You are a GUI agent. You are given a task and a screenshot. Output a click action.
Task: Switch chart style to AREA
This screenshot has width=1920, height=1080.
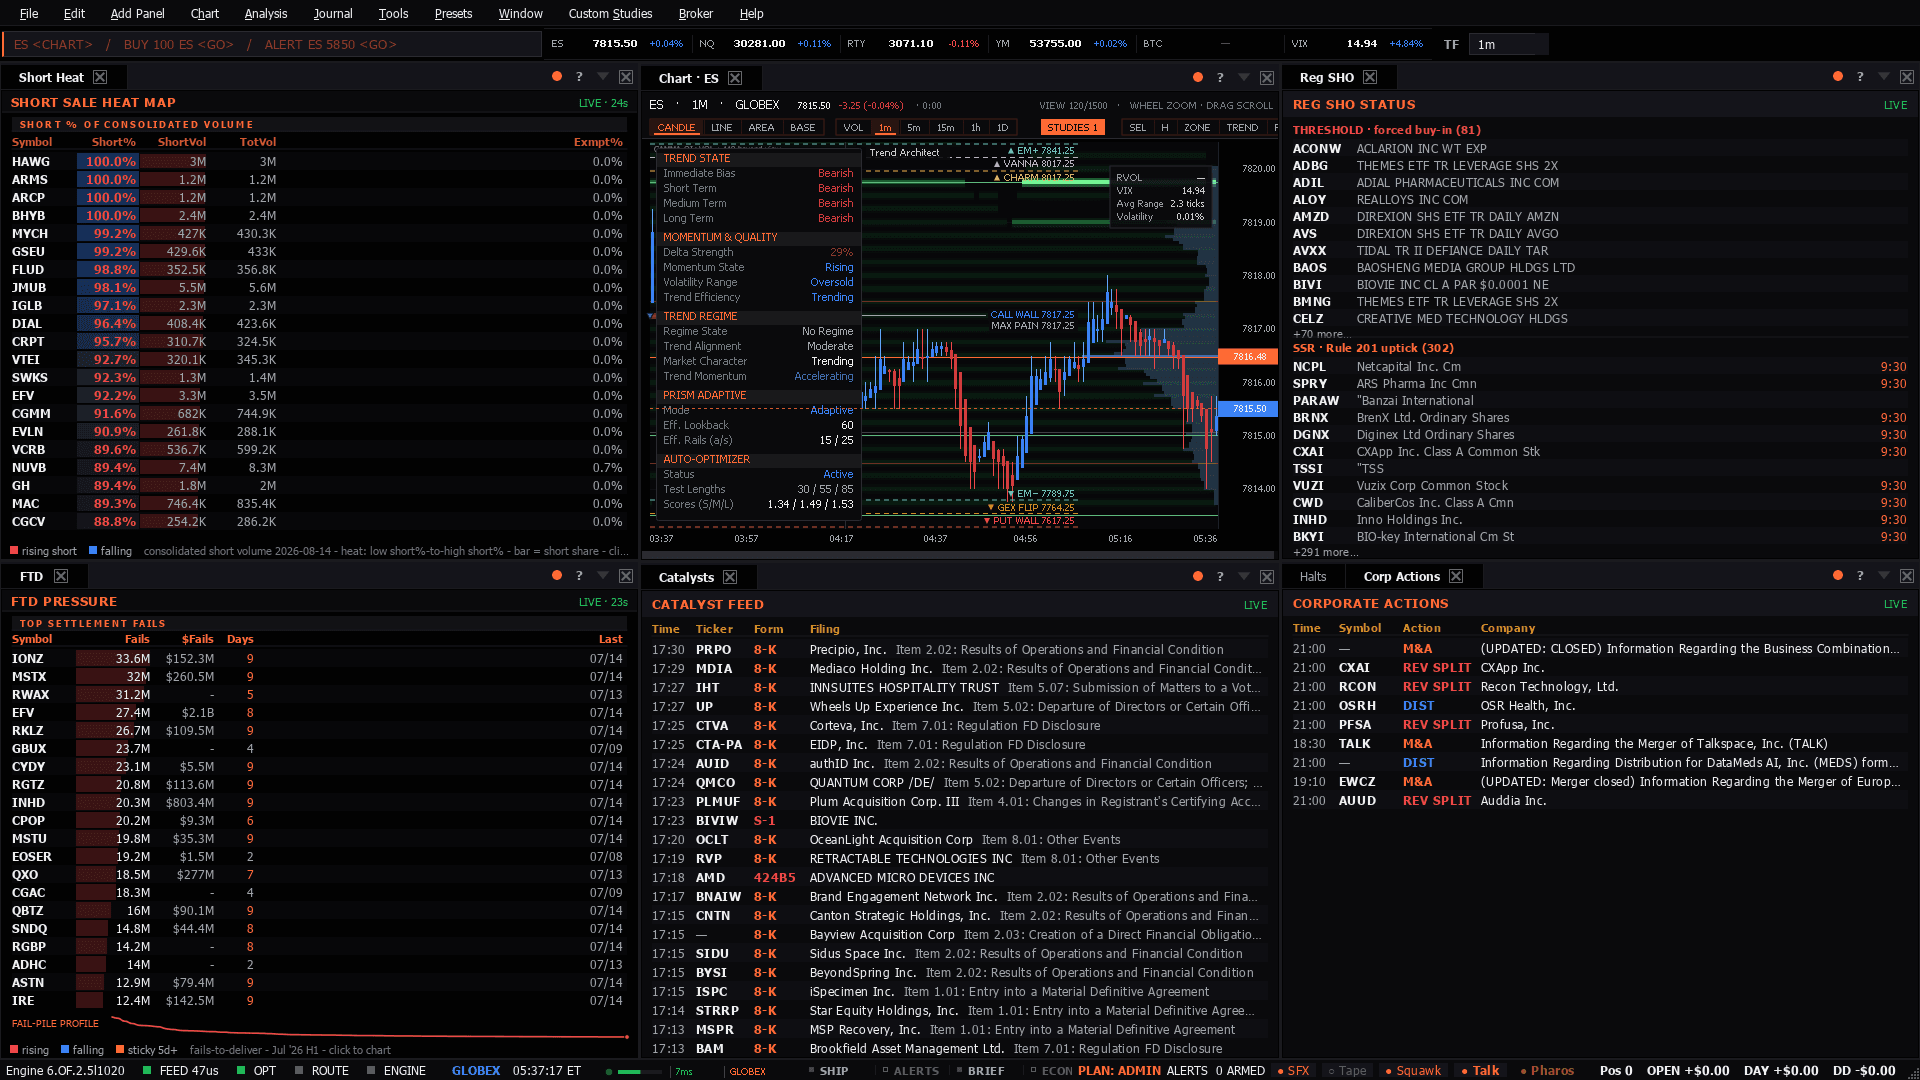coord(761,128)
